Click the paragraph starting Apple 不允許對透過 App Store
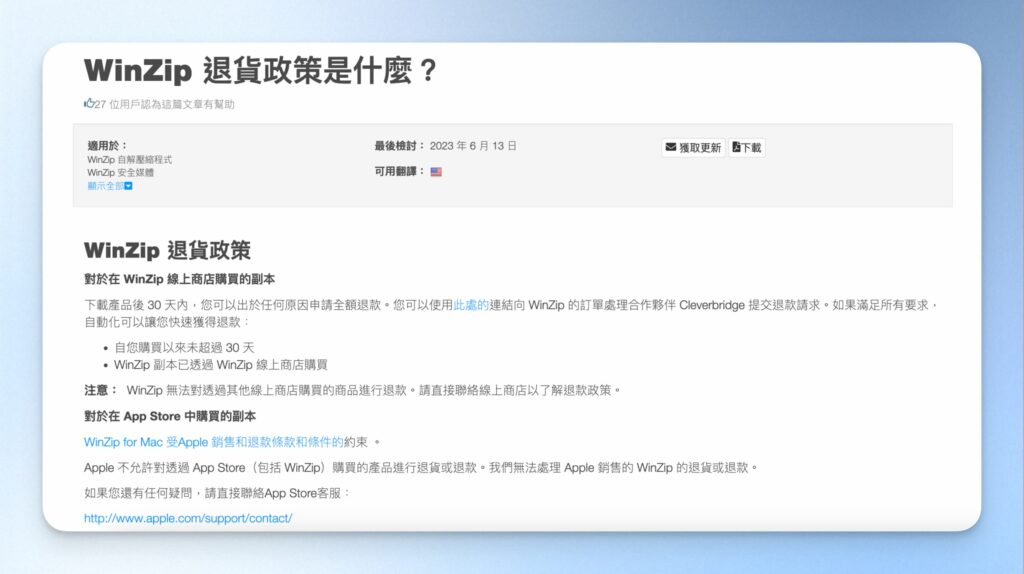1024x574 pixels. [421, 468]
